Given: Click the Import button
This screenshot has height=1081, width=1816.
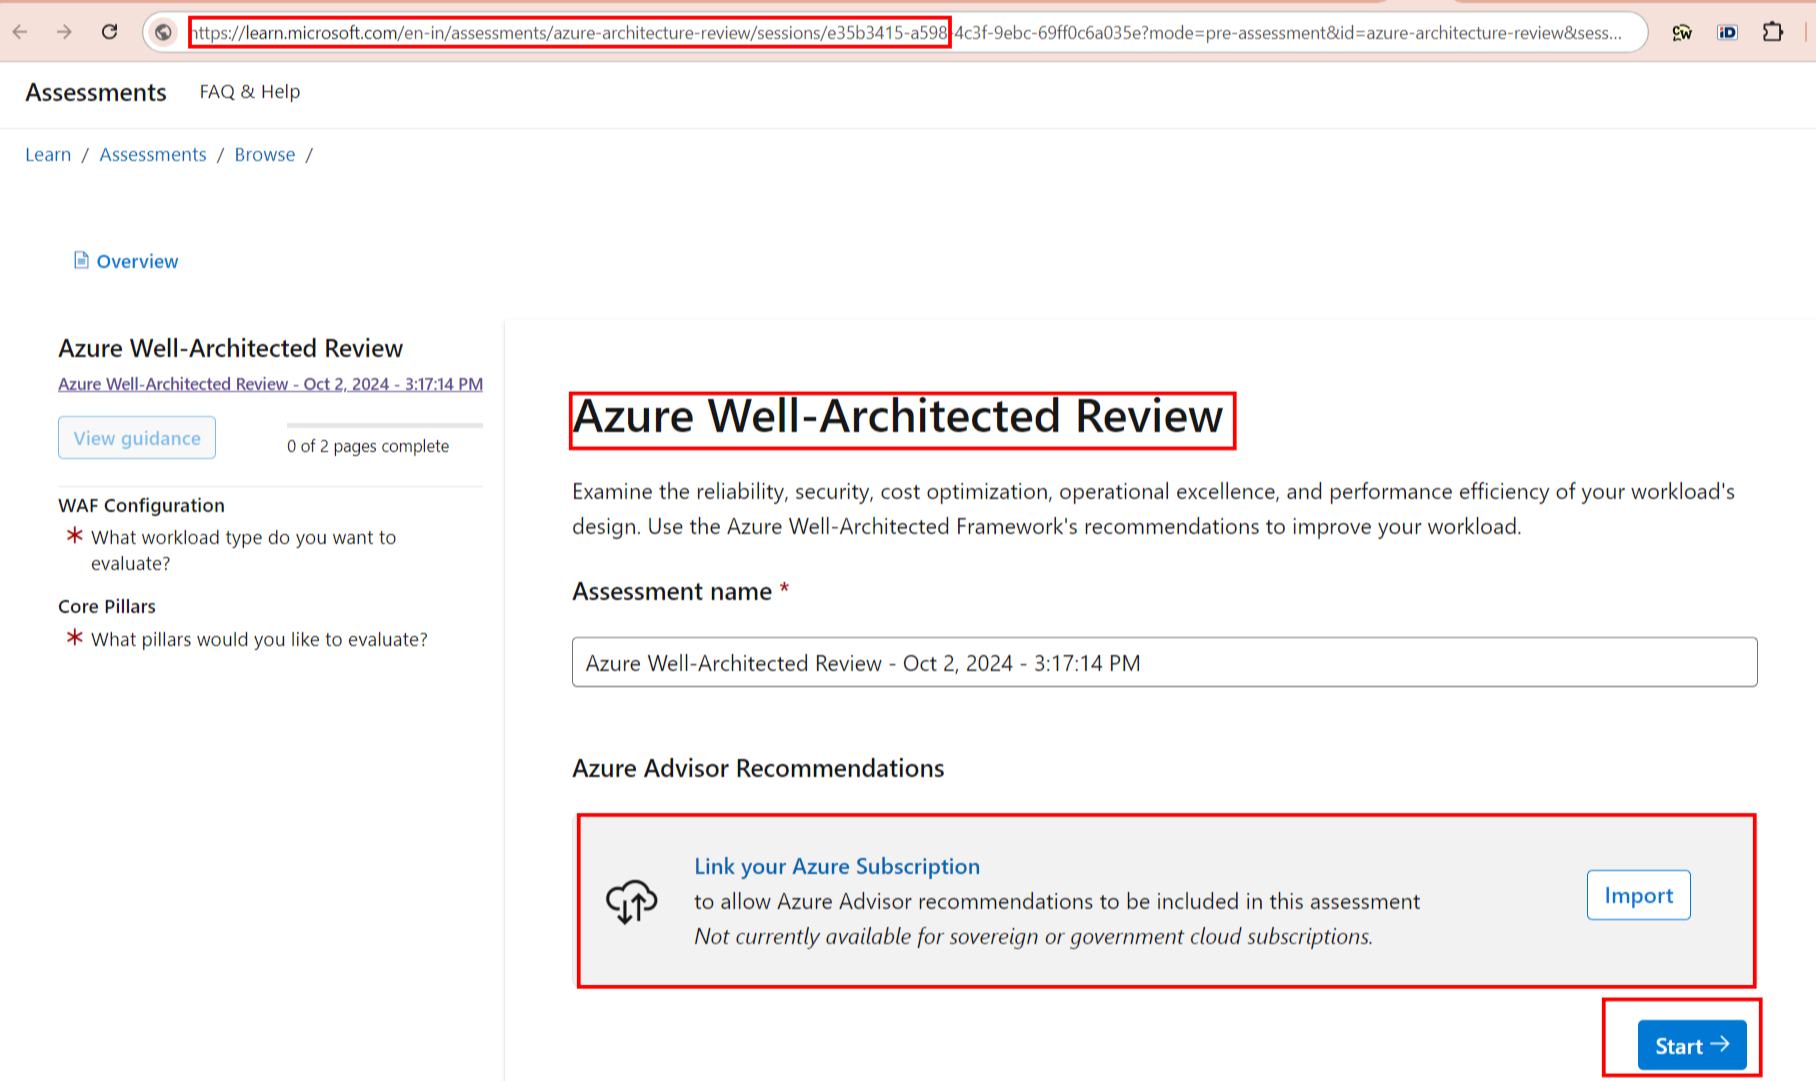Looking at the screenshot, I should (x=1638, y=895).
